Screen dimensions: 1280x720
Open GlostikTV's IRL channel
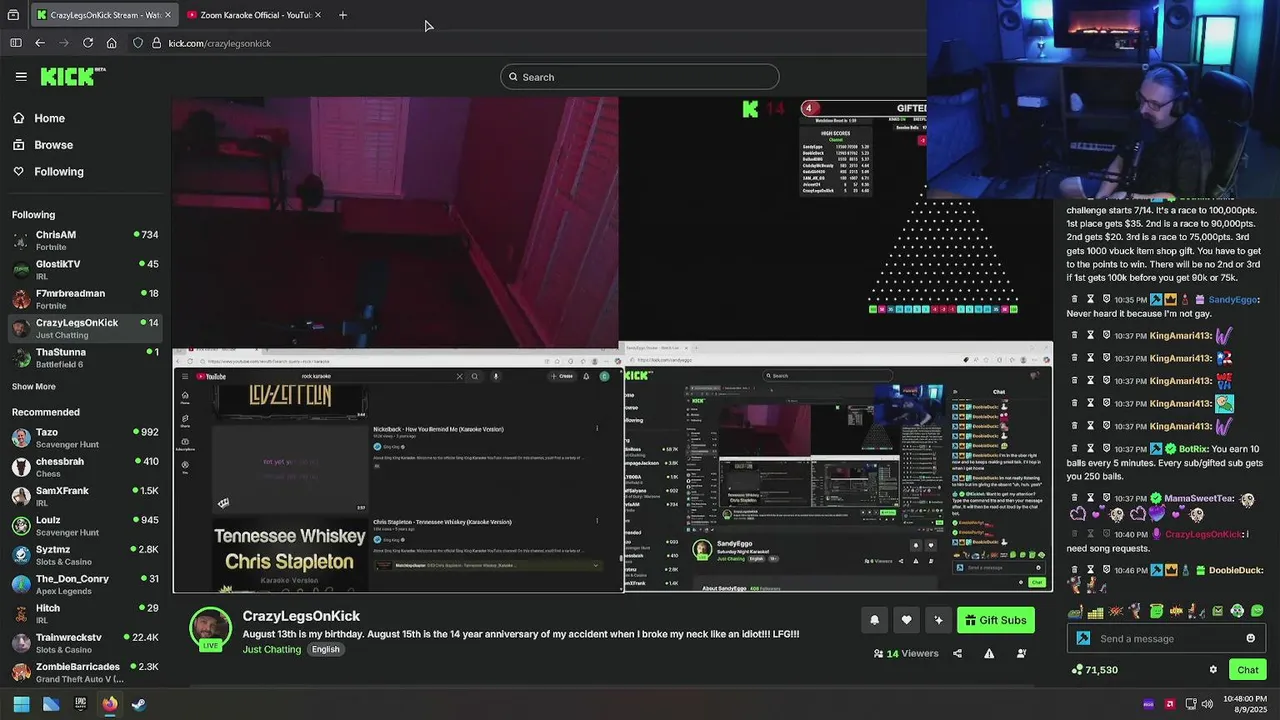[85, 270]
